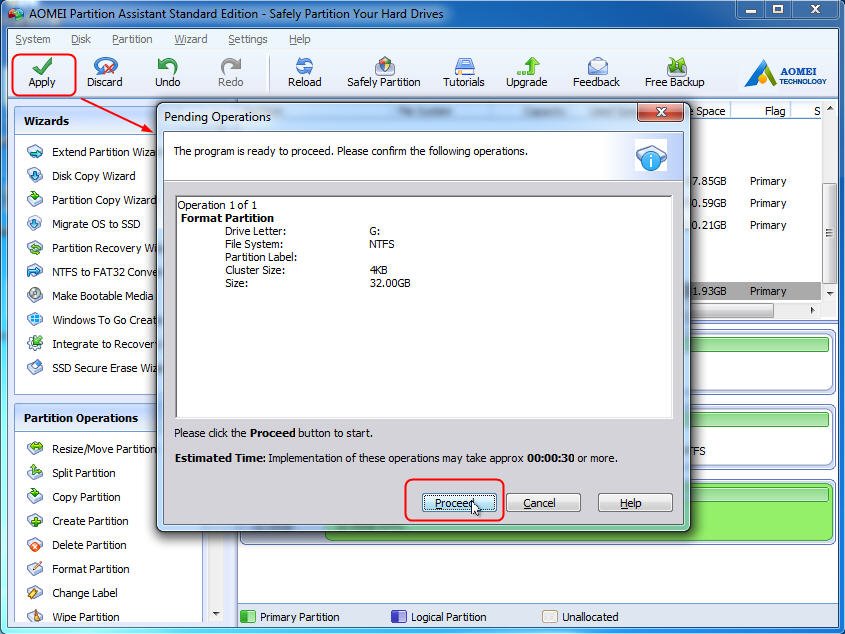Start the Extend Partition Wizard
845x634 pixels.
(91, 152)
